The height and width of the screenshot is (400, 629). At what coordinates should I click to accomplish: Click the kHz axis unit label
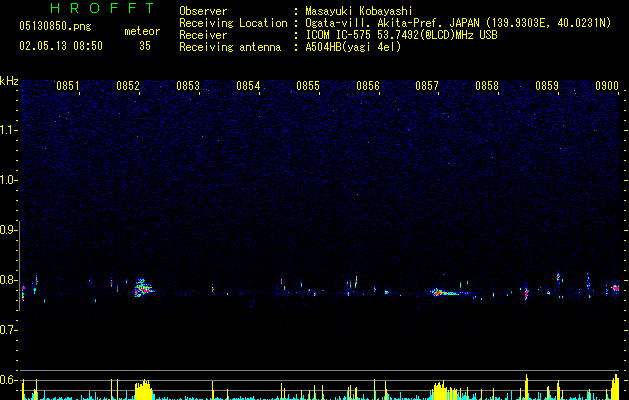9,81
